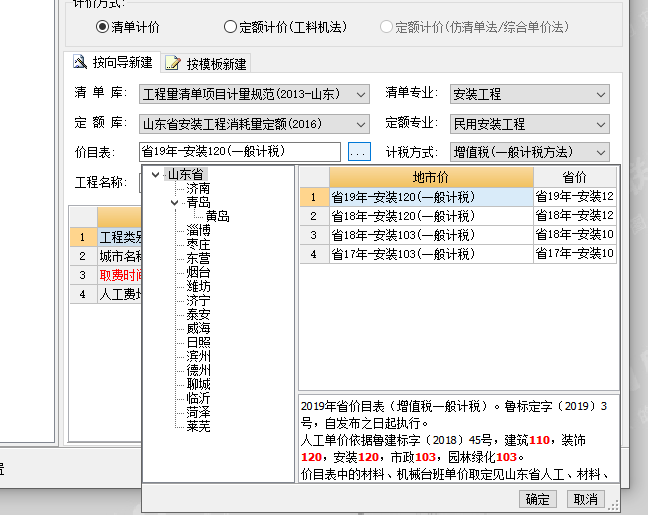
Task: Select 省19年-安装120(一般计税) in 地市价 column
Action: point(431,197)
